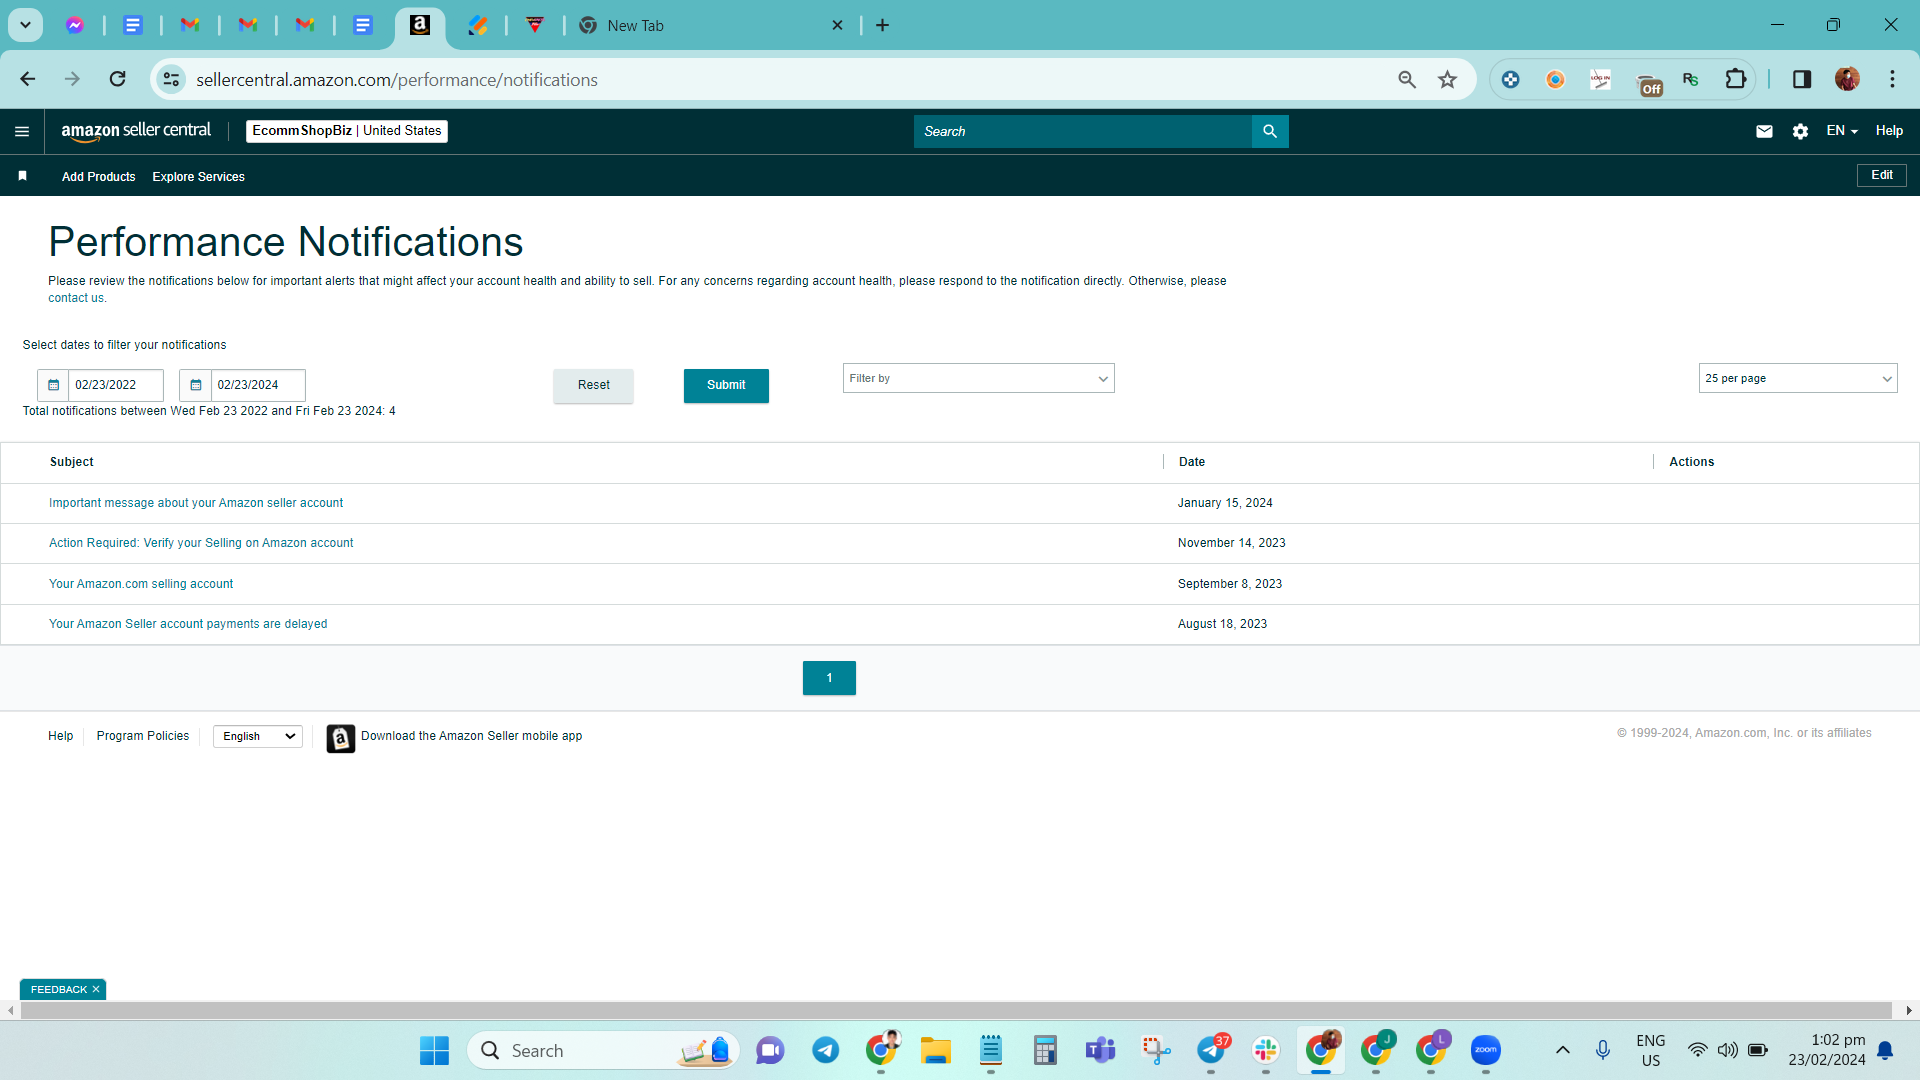Expand the Filter by dropdown

(x=978, y=378)
